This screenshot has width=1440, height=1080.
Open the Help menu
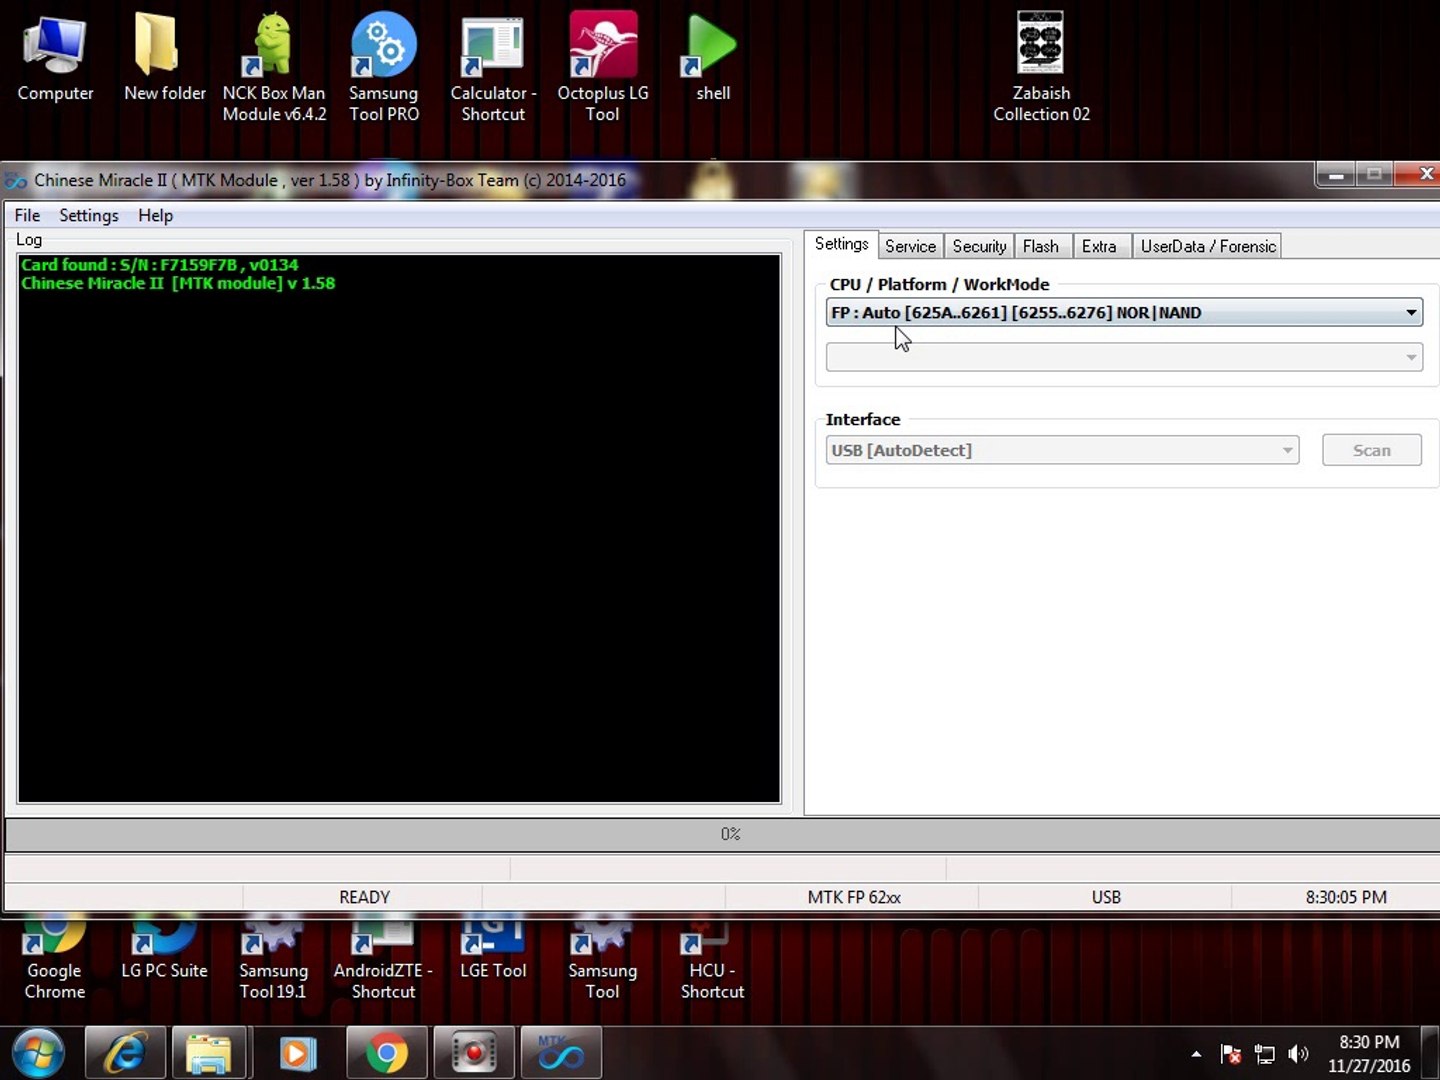(x=155, y=215)
